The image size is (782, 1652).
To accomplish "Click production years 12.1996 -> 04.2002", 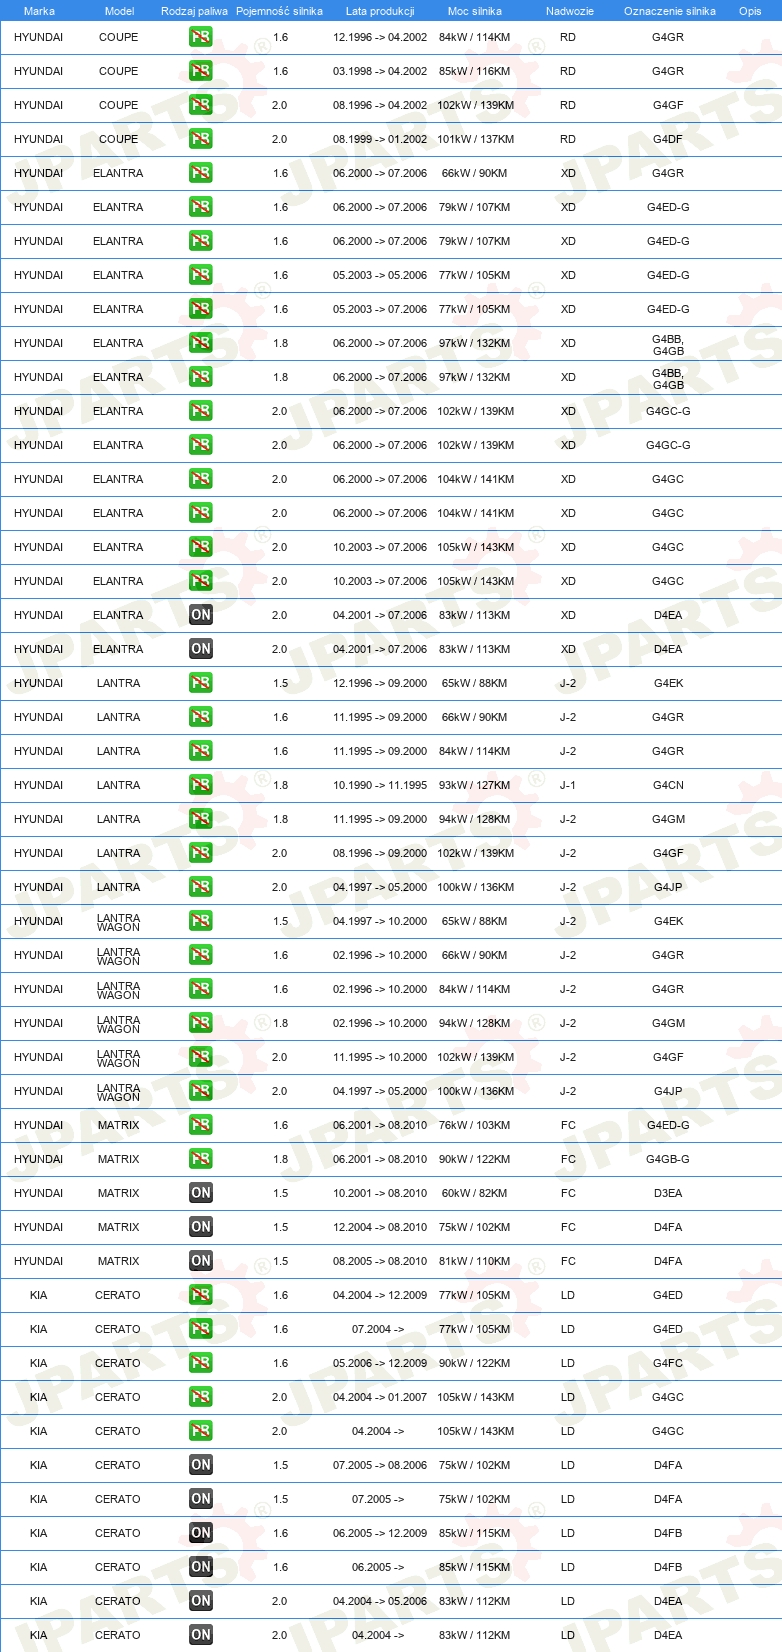I will pos(380,37).
